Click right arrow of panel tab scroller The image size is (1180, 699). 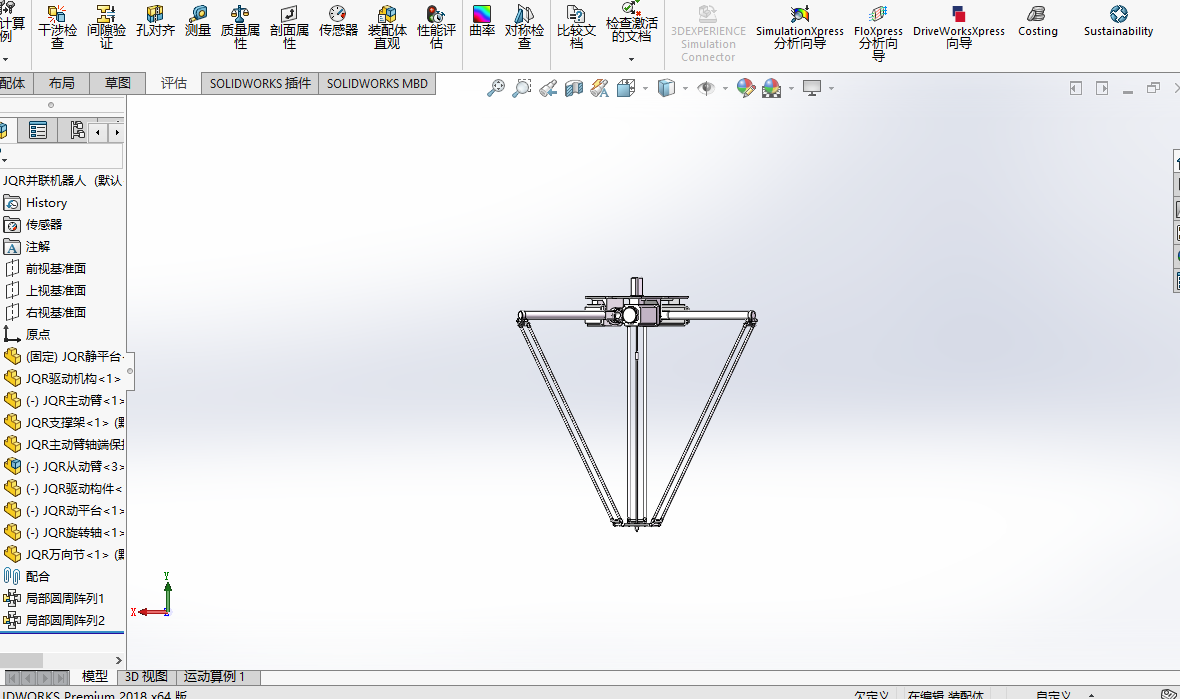tap(117, 132)
